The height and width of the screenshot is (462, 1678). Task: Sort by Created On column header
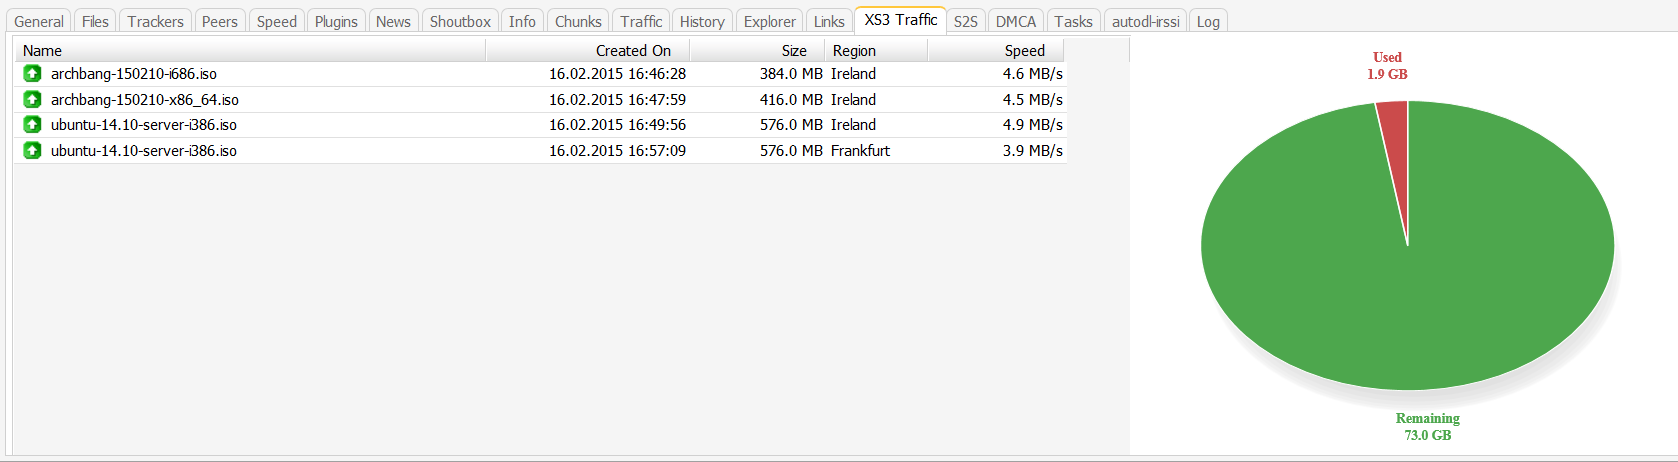(632, 50)
